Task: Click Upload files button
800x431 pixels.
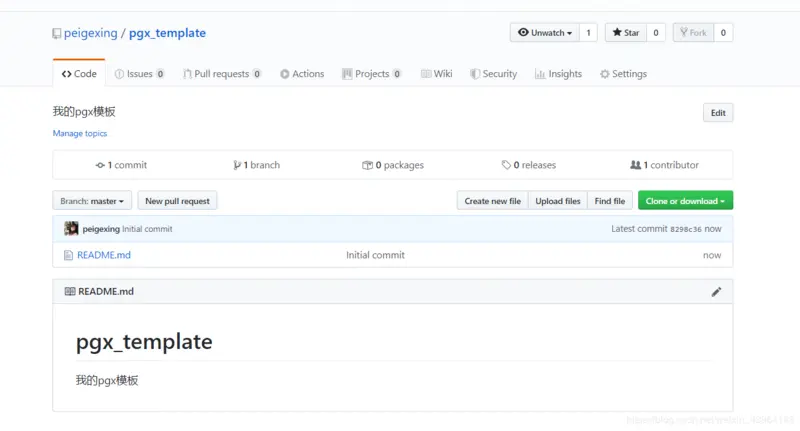Action: (x=558, y=200)
